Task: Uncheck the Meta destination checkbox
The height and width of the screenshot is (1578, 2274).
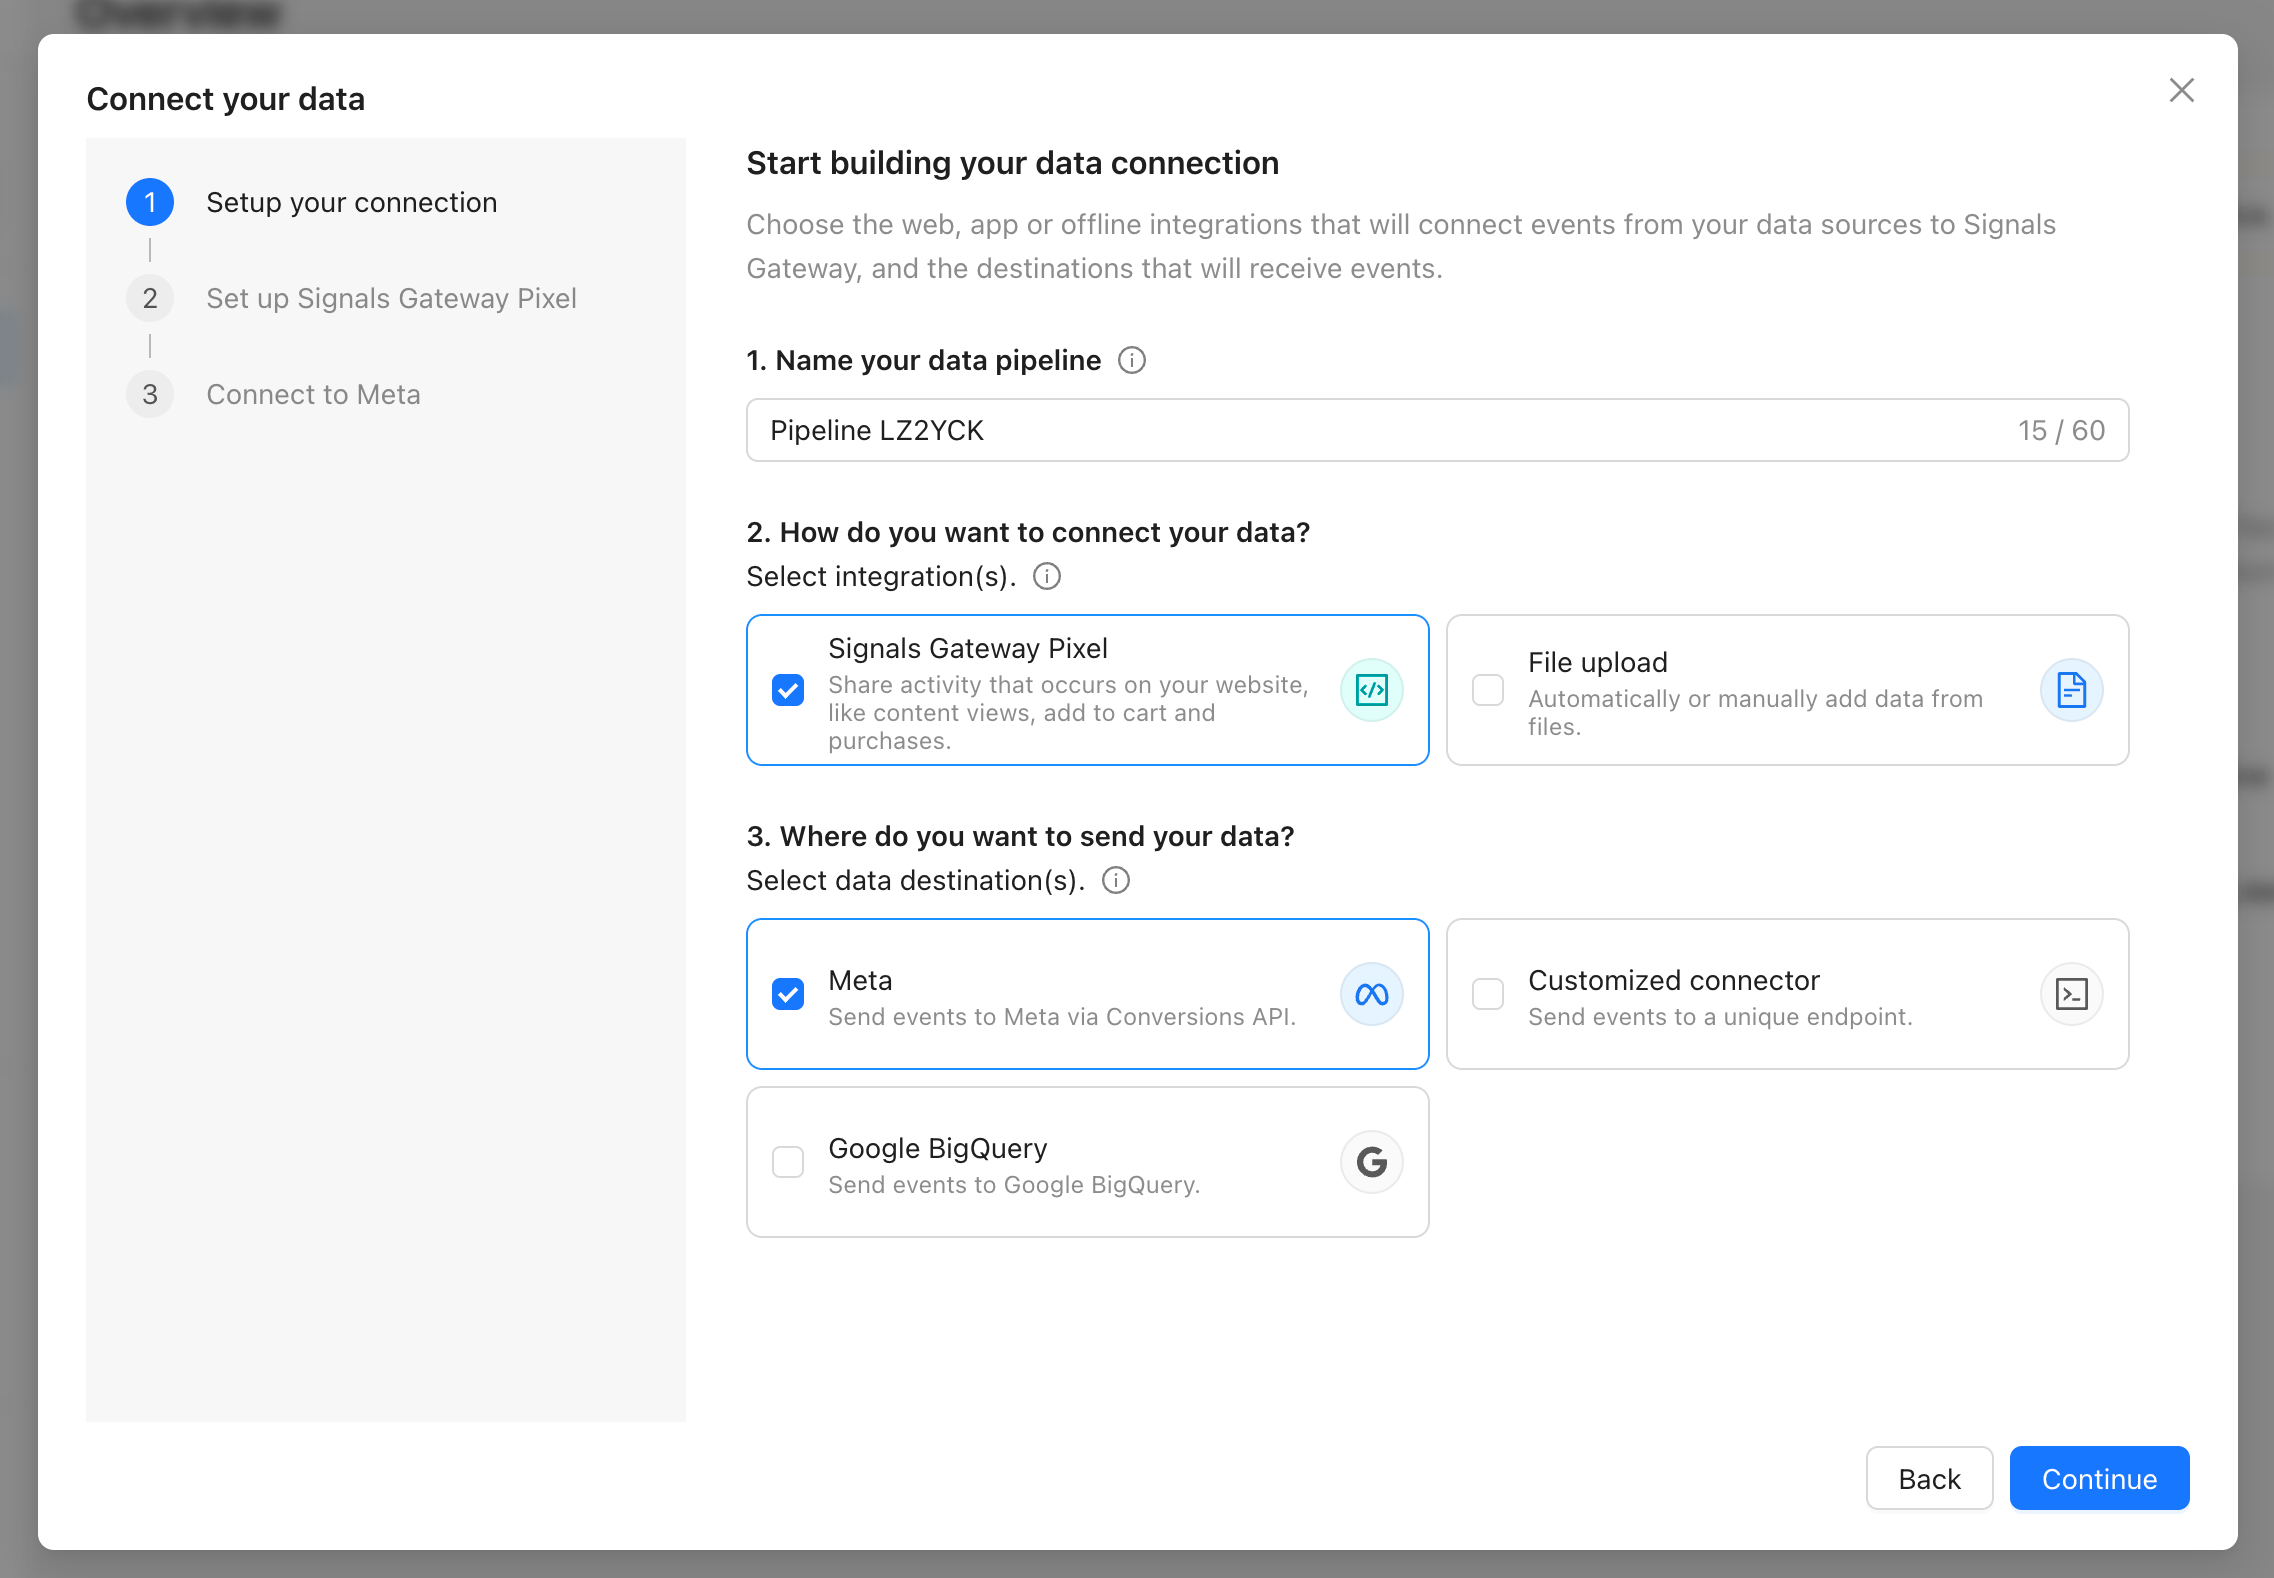Action: tap(788, 994)
